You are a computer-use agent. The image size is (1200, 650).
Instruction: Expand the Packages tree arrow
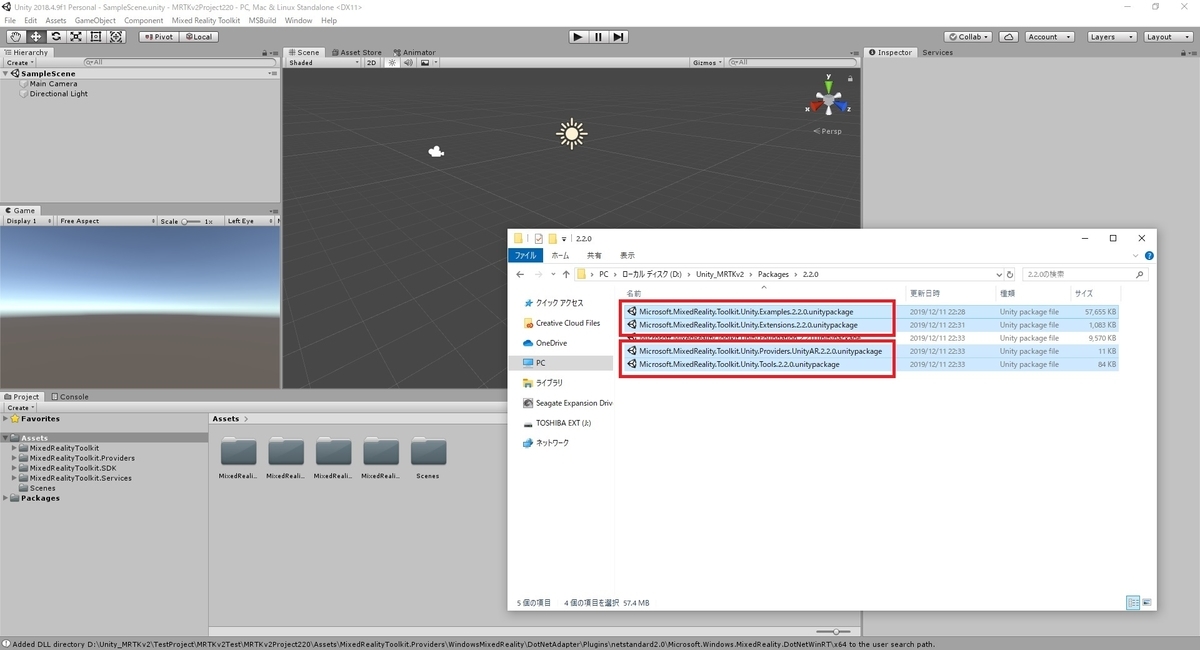click(x=6, y=498)
